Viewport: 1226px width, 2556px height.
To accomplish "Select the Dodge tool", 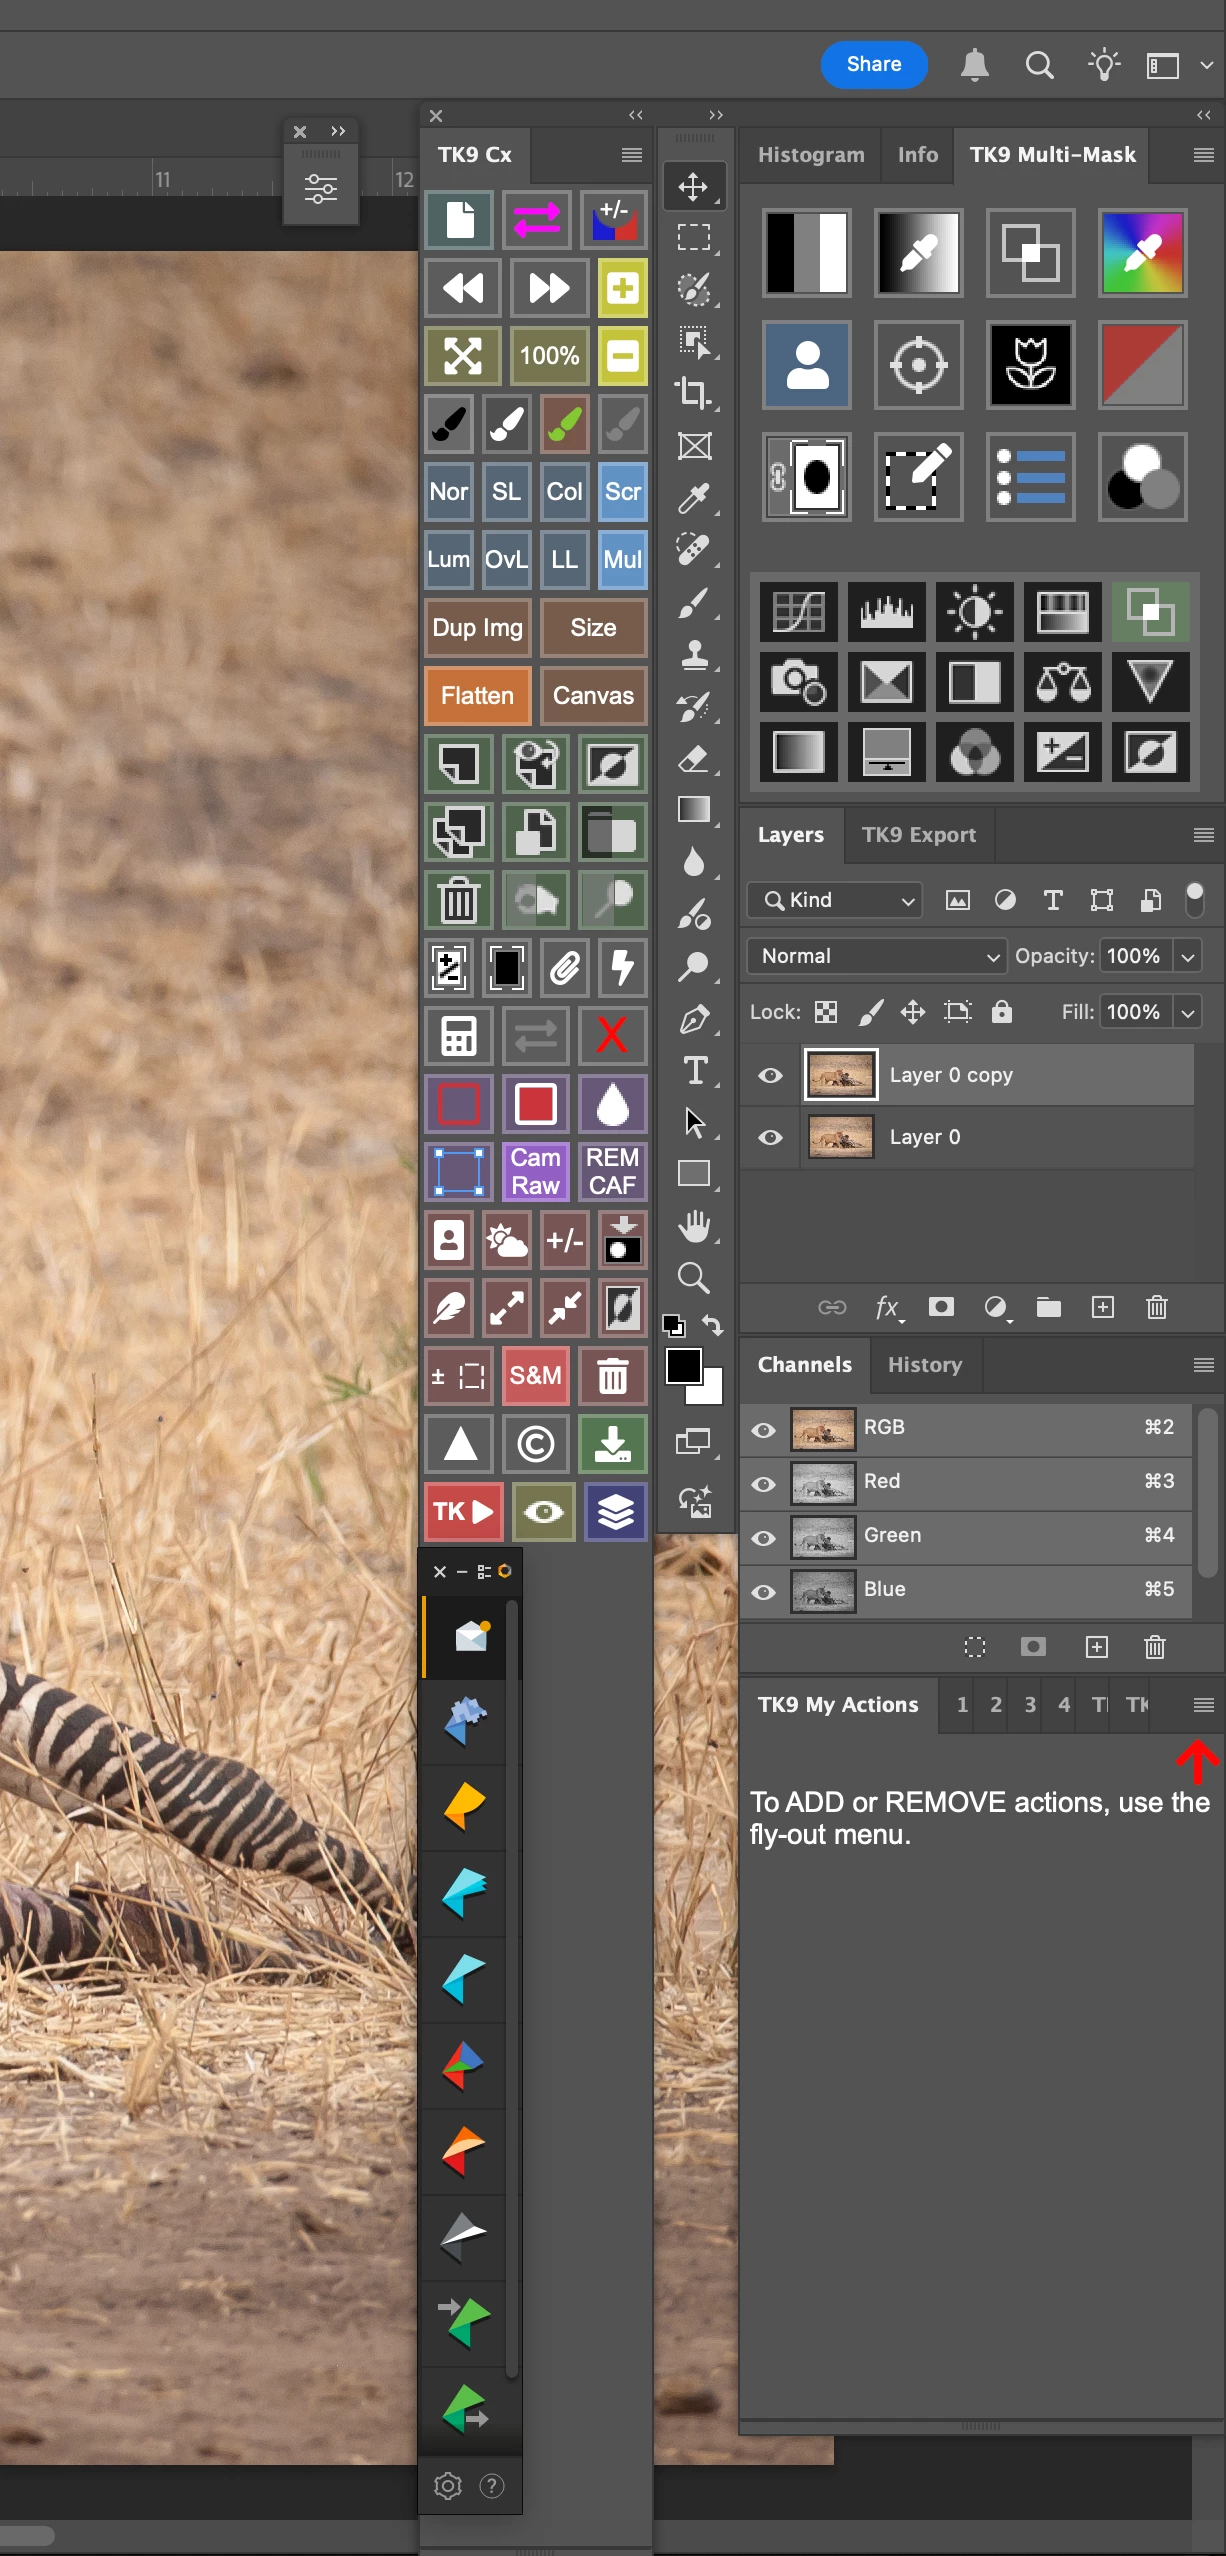I will pos(693,966).
